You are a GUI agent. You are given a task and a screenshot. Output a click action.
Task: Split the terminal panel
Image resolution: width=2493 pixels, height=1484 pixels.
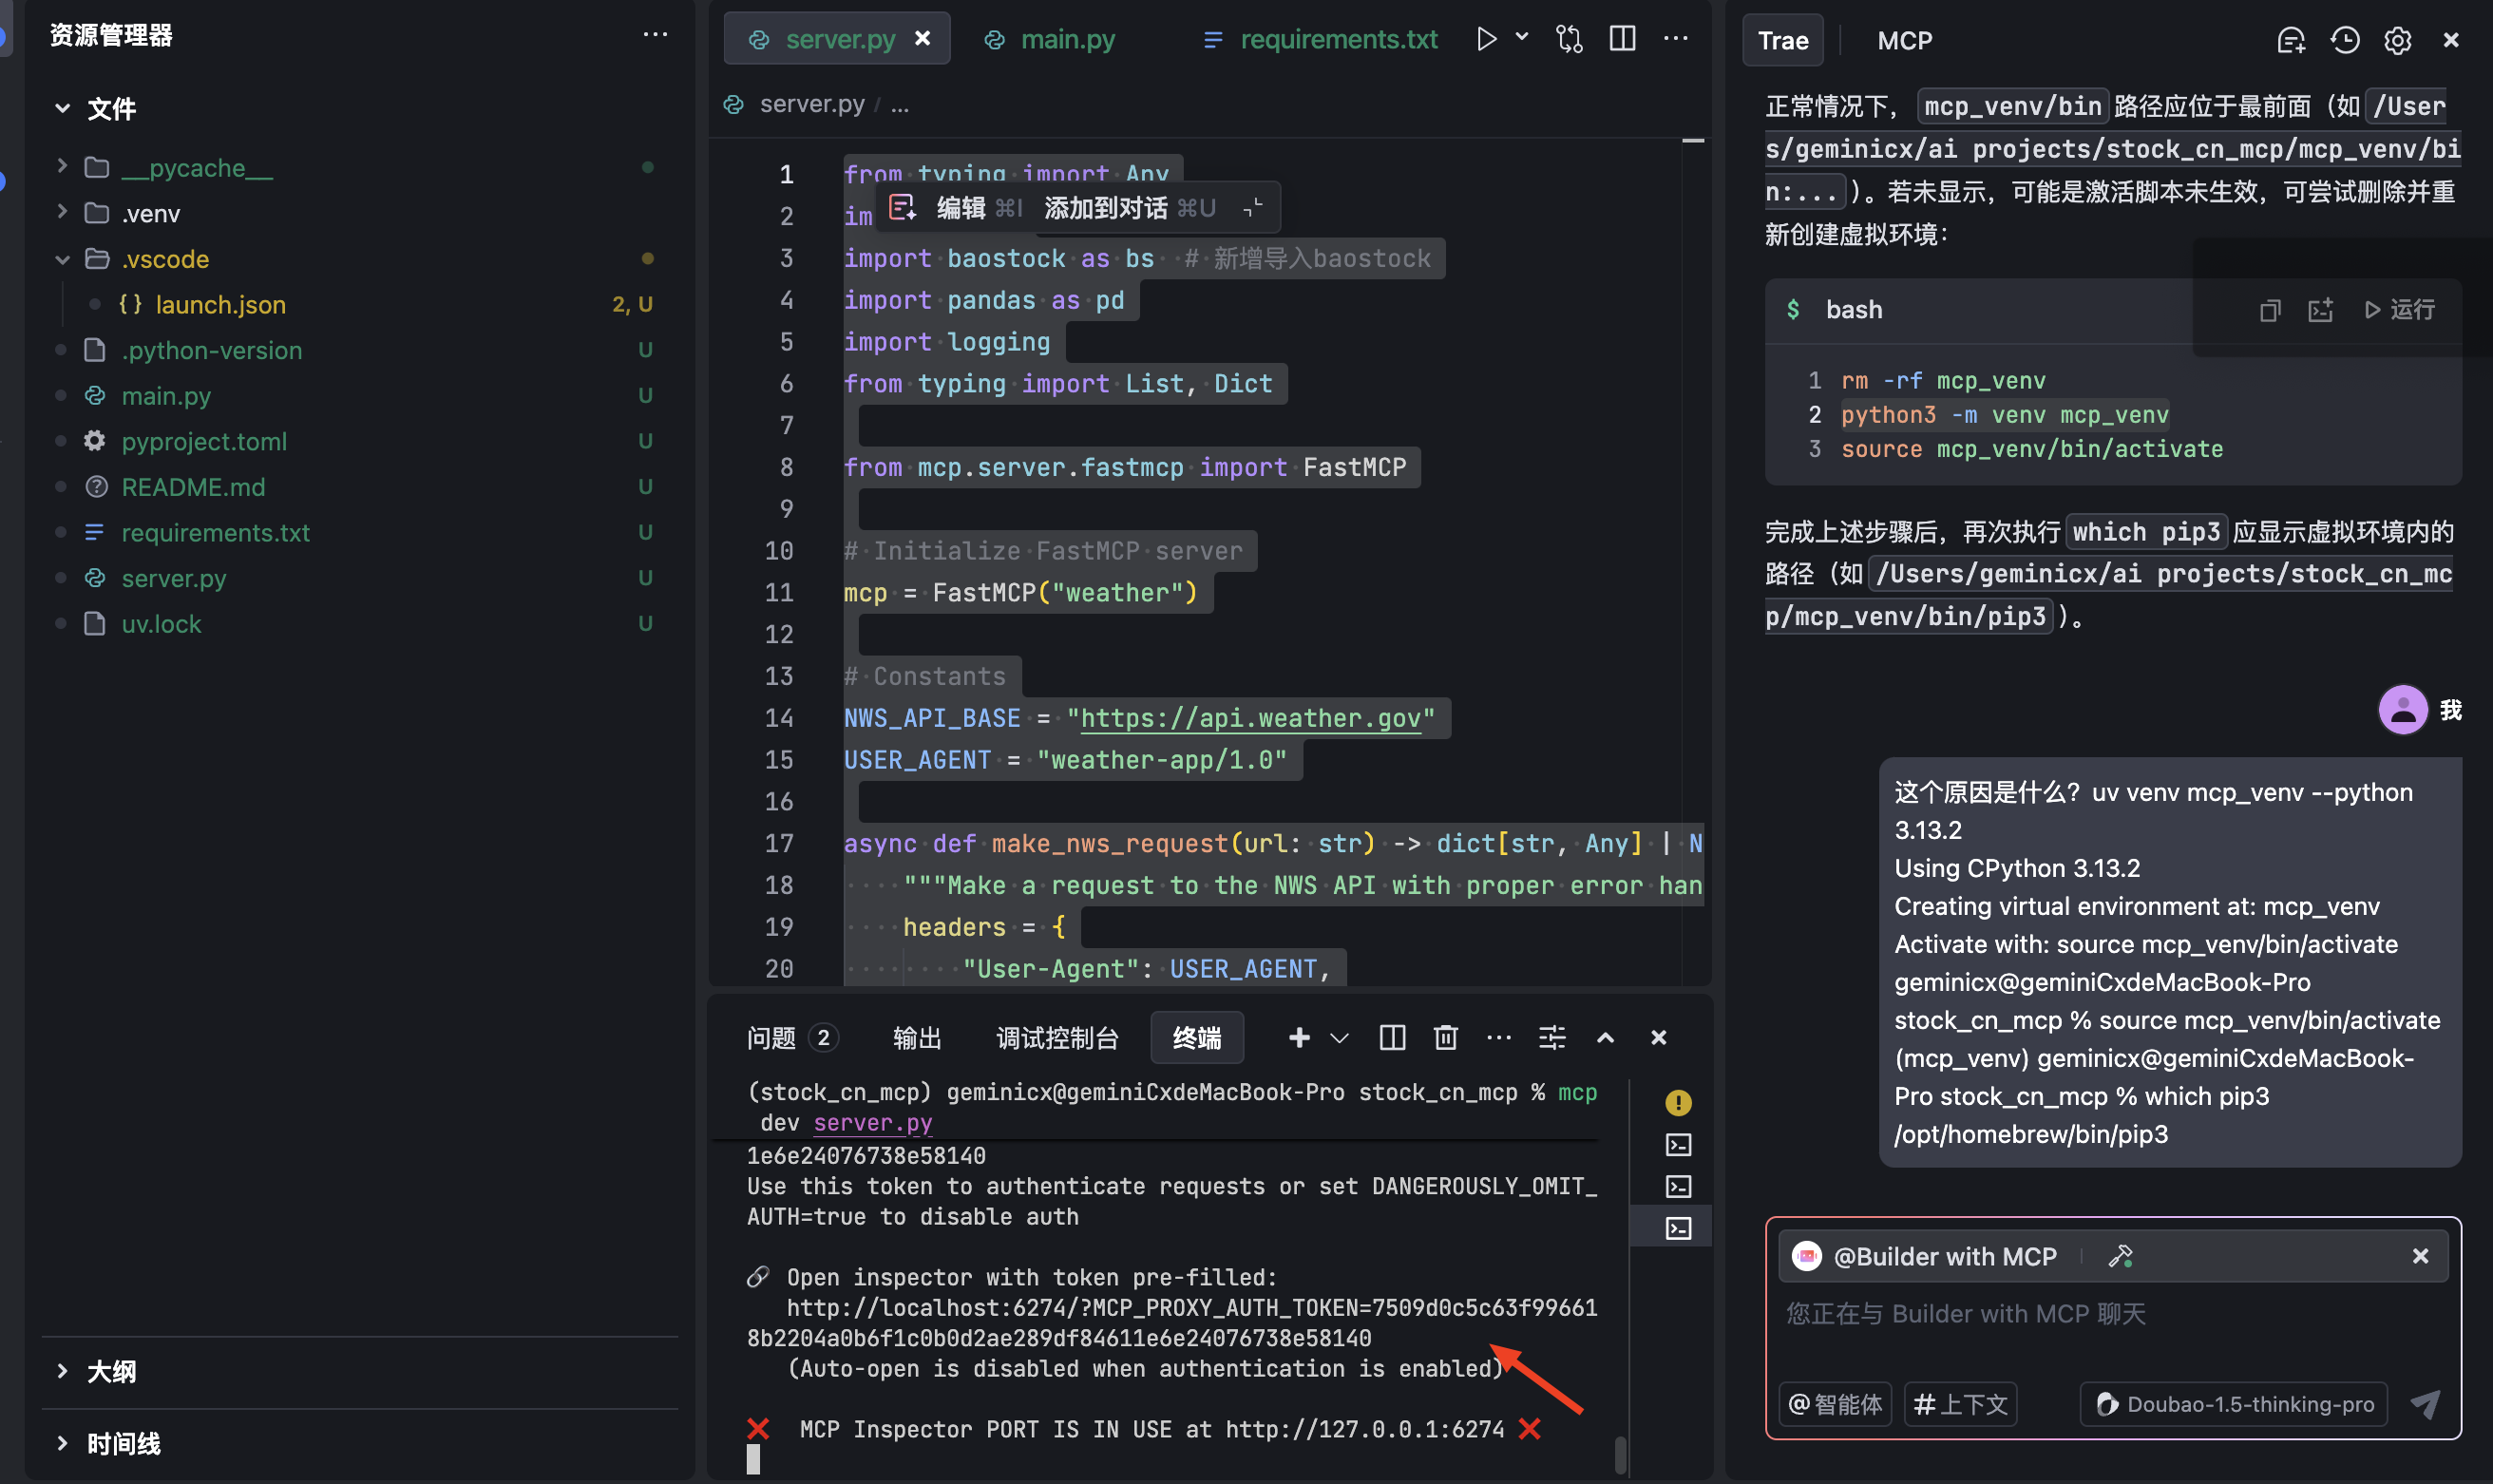click(x=1392, y=1037)
